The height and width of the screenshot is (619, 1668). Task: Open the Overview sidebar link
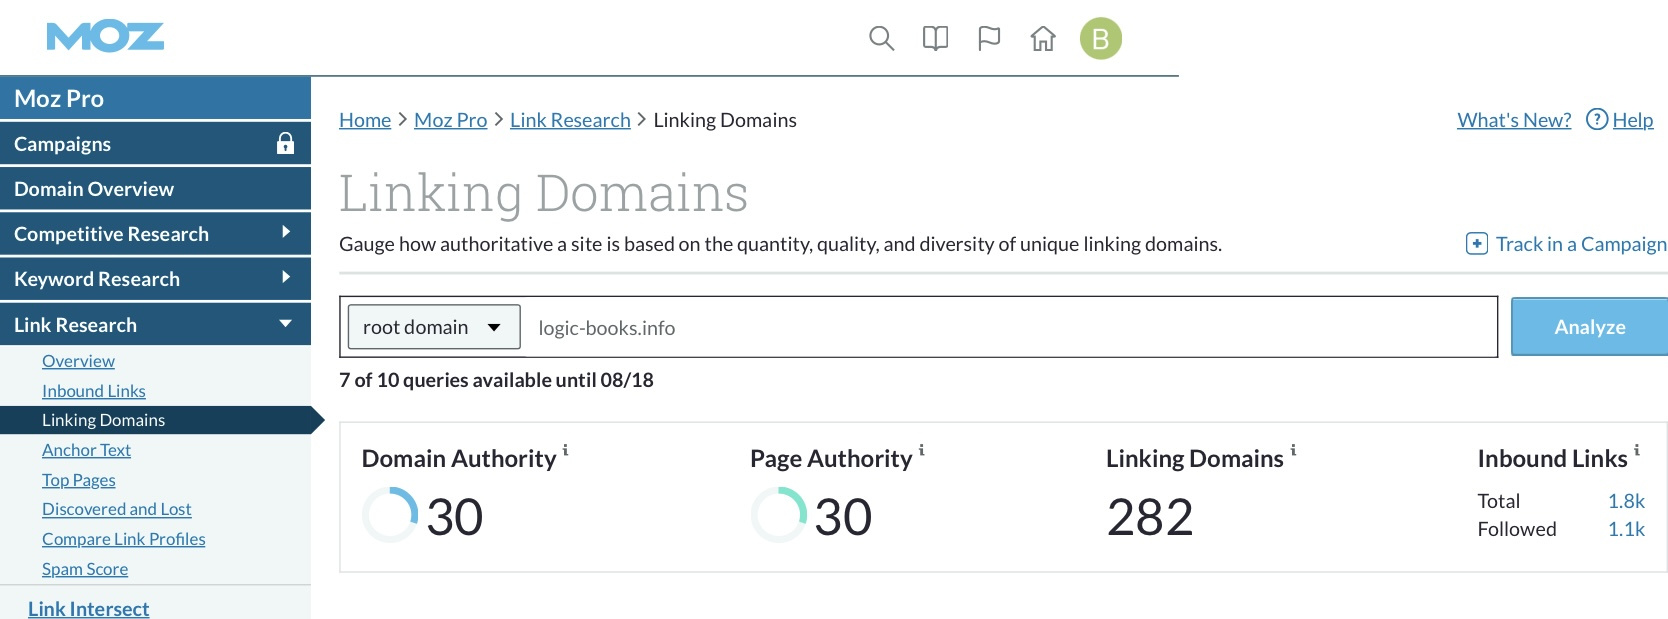click(x=78, y=361)
